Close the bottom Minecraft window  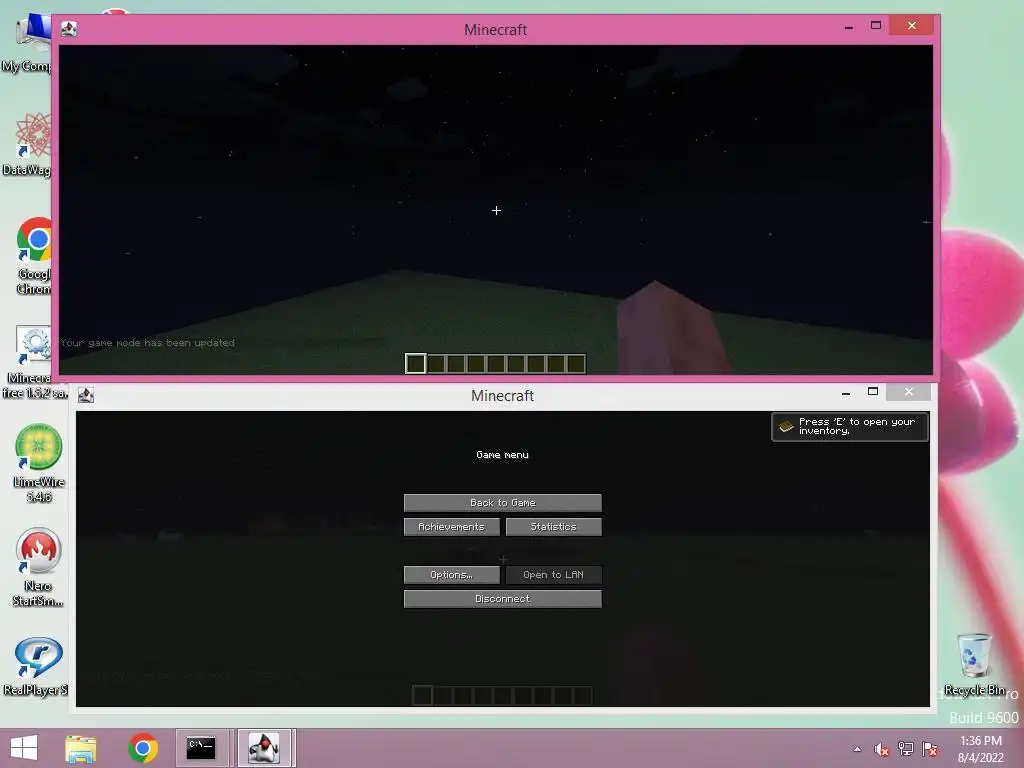pyautogui.click(x=908, y=391)
